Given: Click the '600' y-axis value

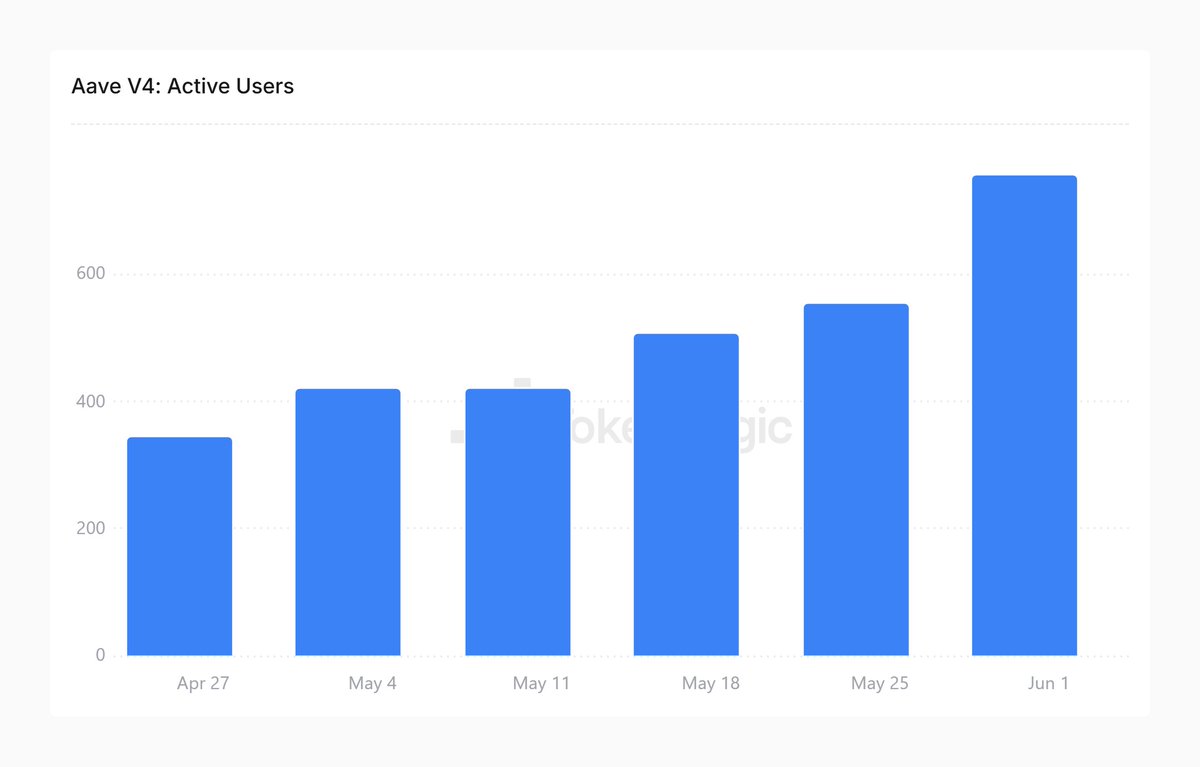Looking at the screenshot, I should [x=91, y=274].
